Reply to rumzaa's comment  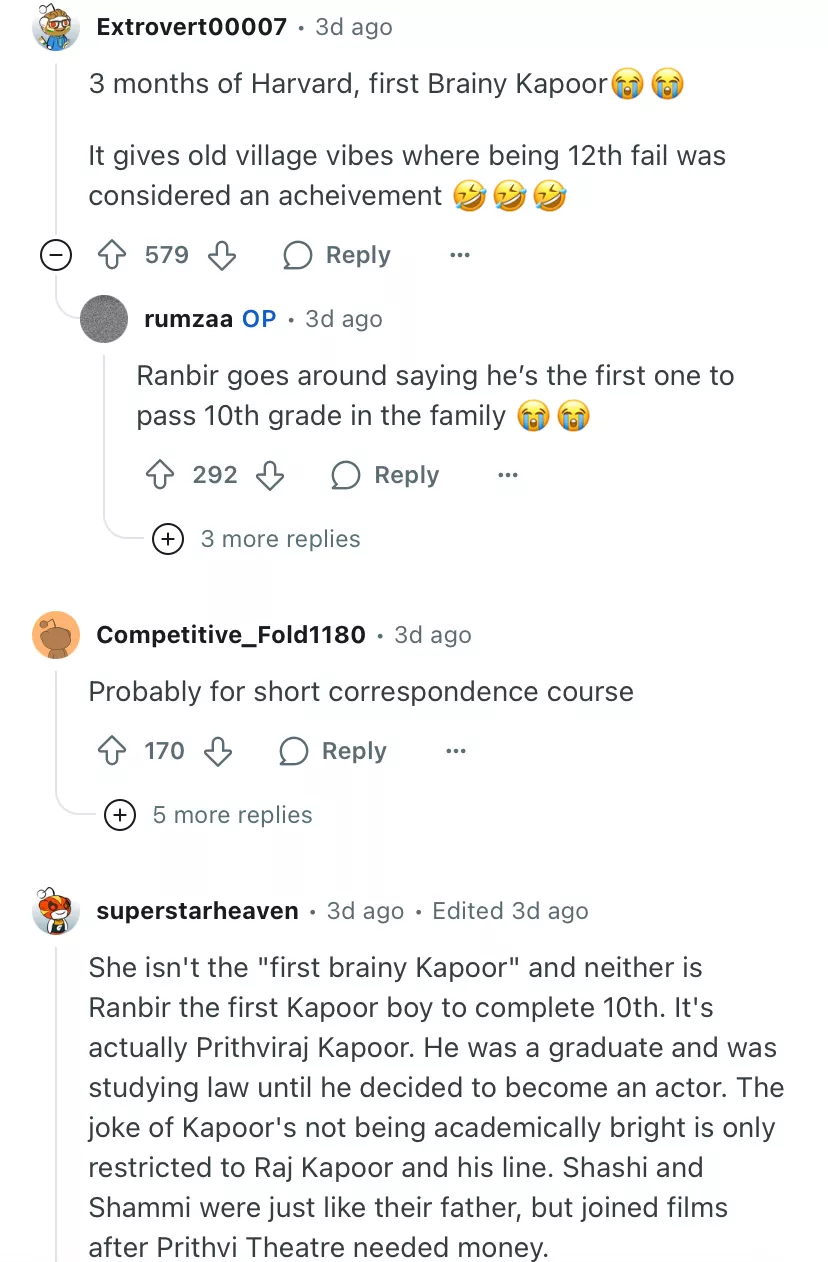point(385,476)
